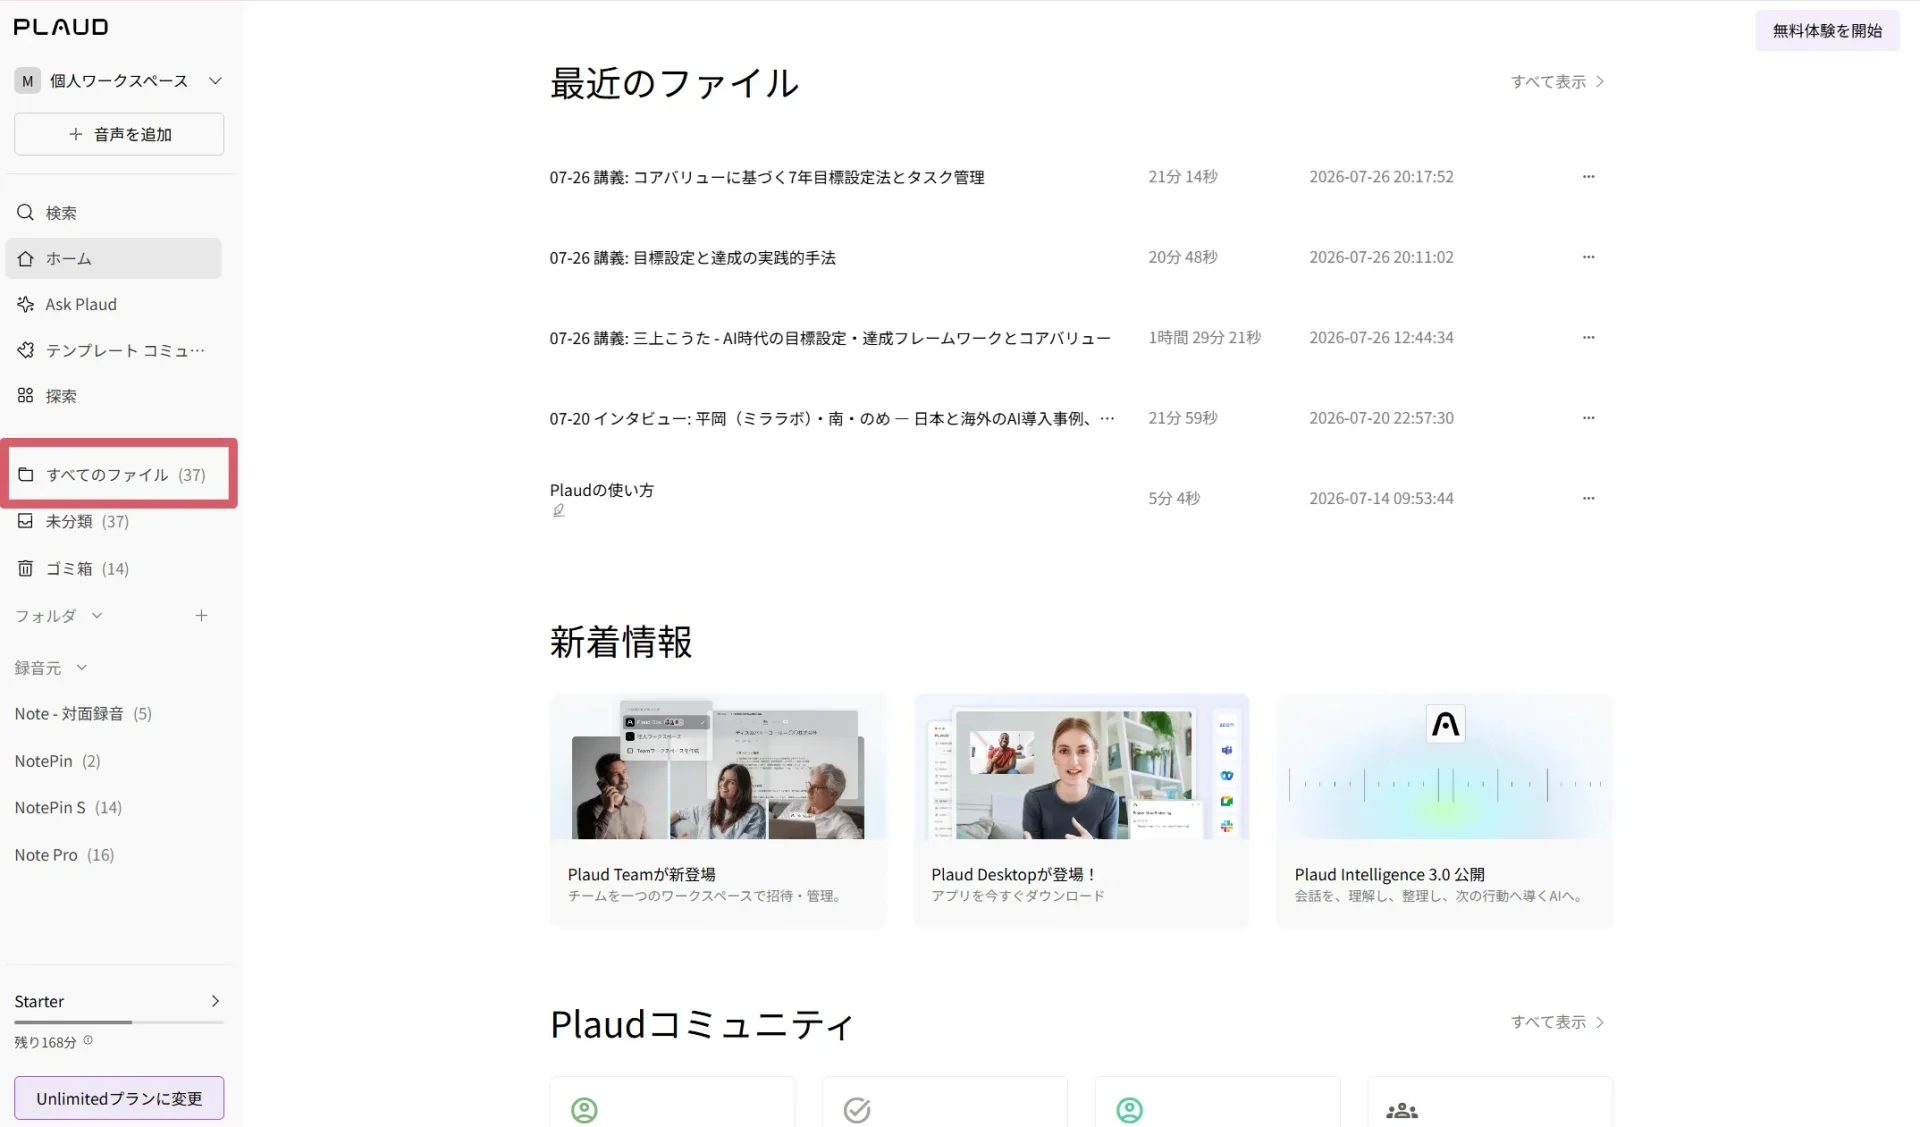This screenshot has height=1127, width=1920.
Task: Click the search magnifier icon
Action: (26, 212)
